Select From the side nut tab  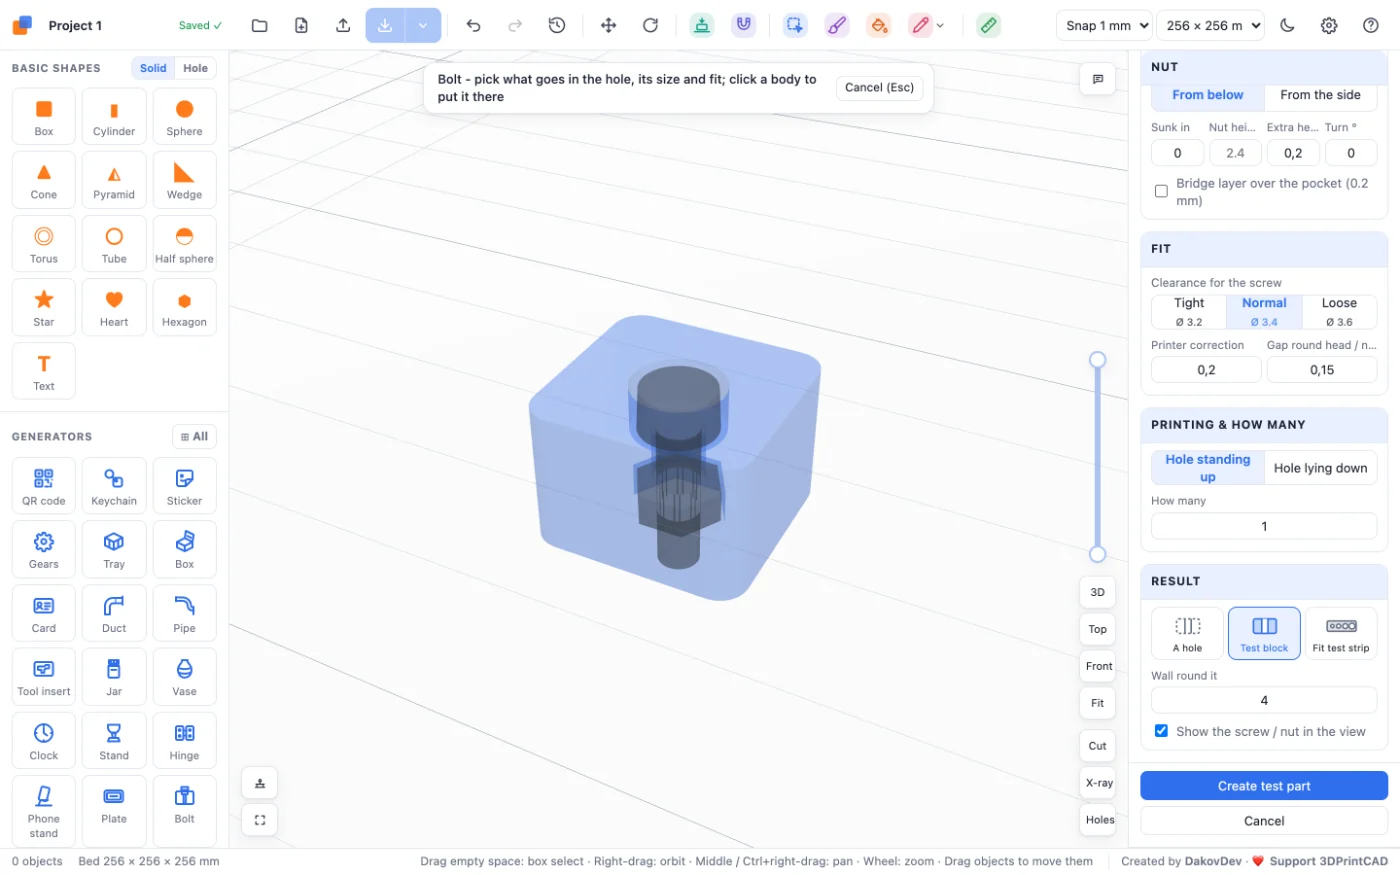pos(1320,95)
